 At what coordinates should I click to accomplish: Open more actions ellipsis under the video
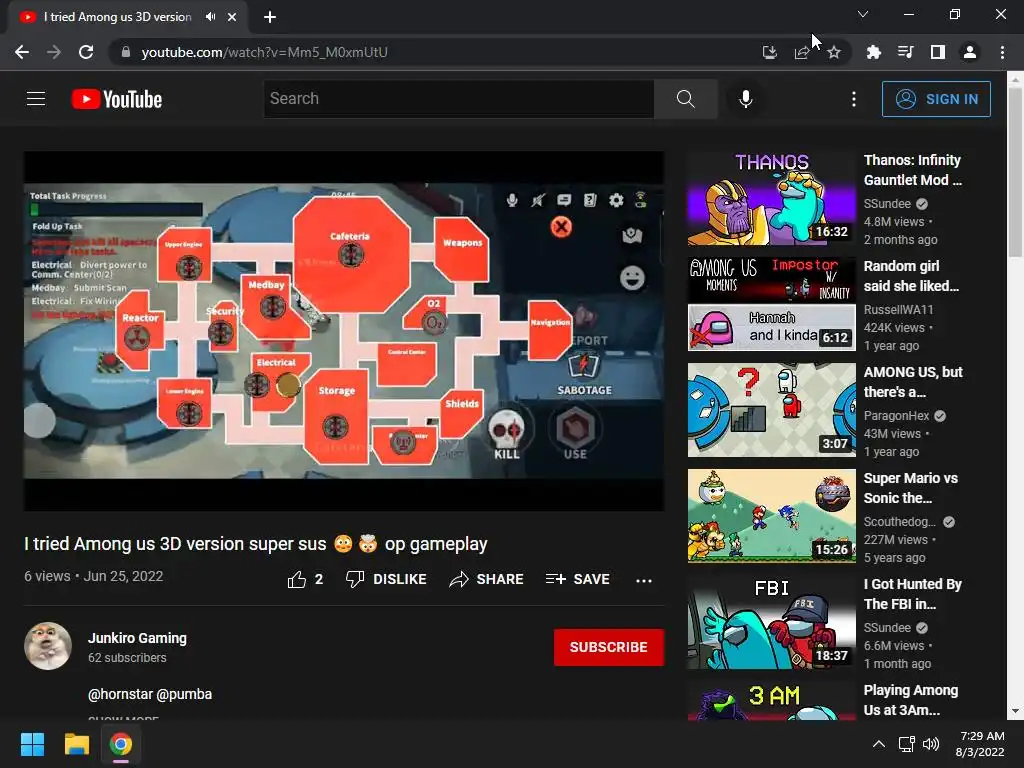coord(643,580)
